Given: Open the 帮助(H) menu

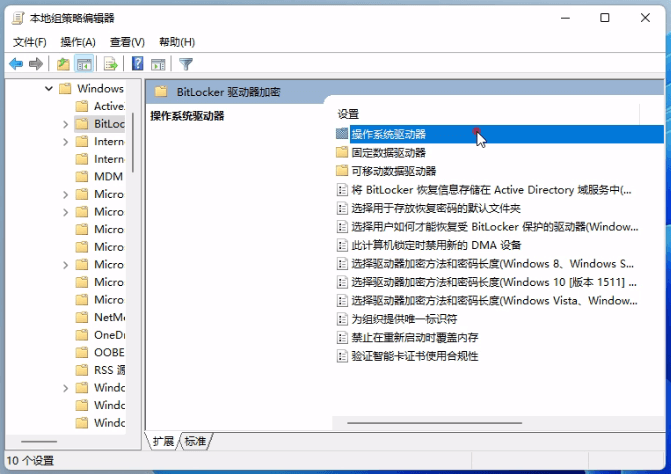Looking at the screenshot, I should [177, 42].
